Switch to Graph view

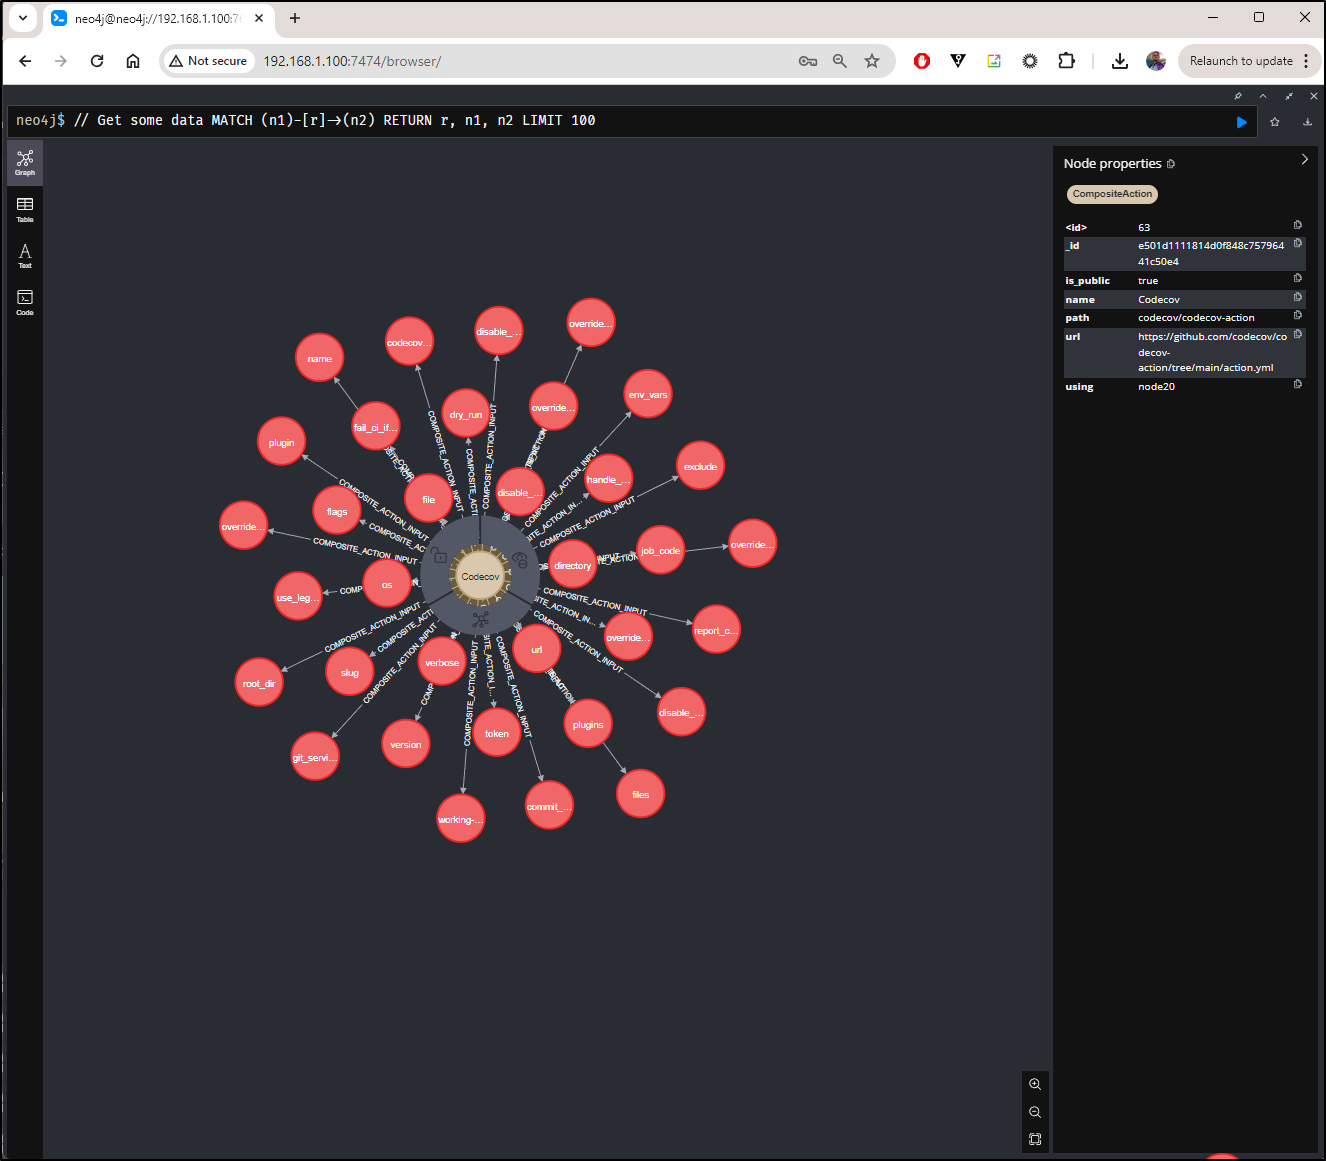25,163
